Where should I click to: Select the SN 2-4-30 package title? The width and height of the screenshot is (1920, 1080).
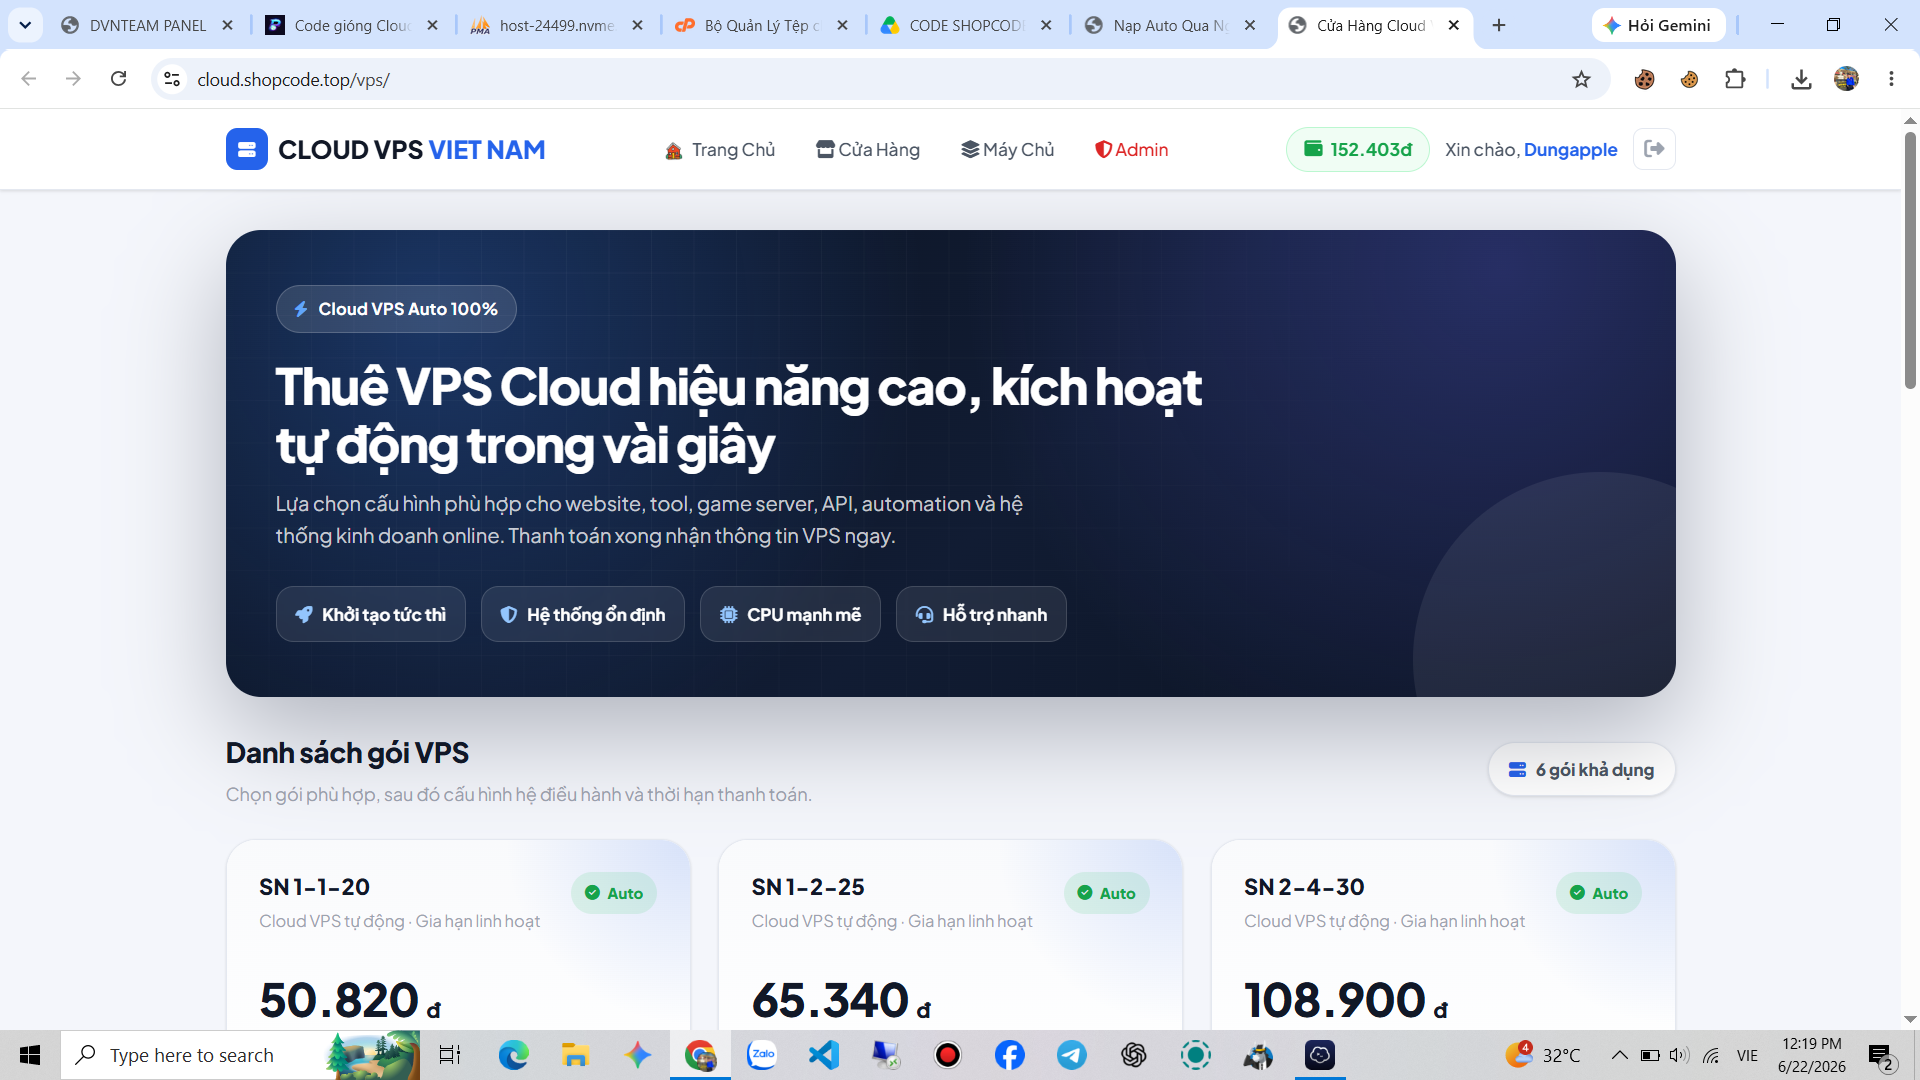tap(1304, 887)
